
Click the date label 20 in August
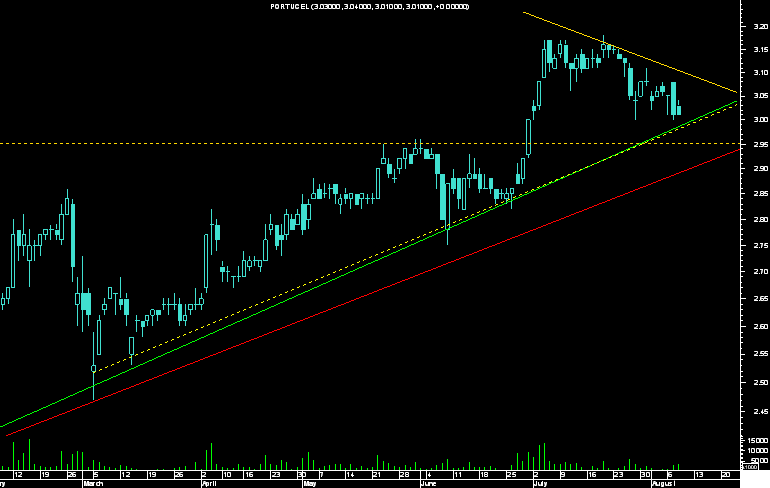tap(726, 475)
